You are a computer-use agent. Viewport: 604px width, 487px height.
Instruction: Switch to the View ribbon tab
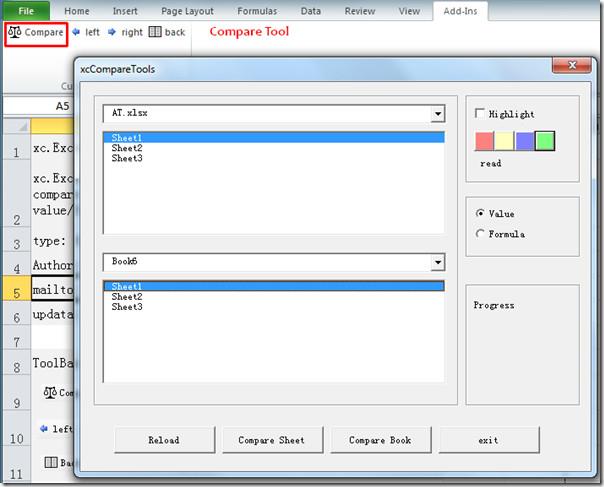coord(409,11)
